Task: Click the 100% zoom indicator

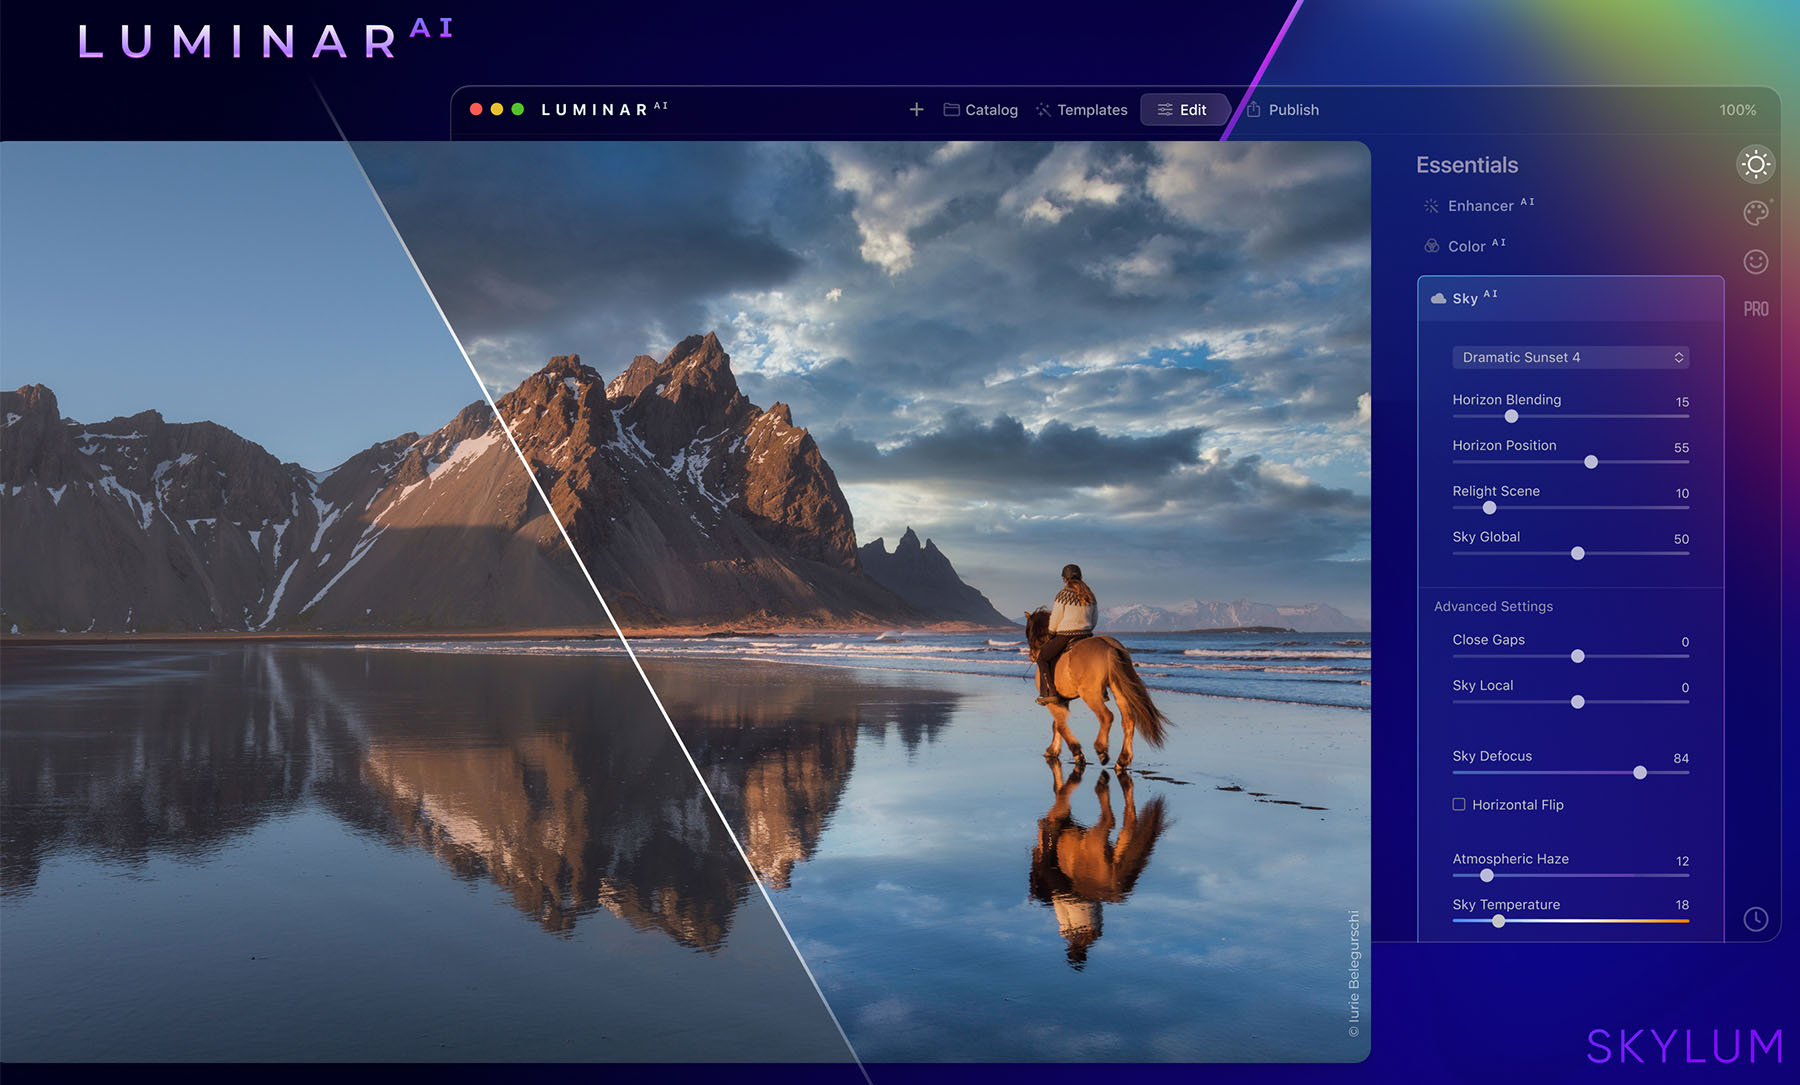Action: (x=1738, y=110)
